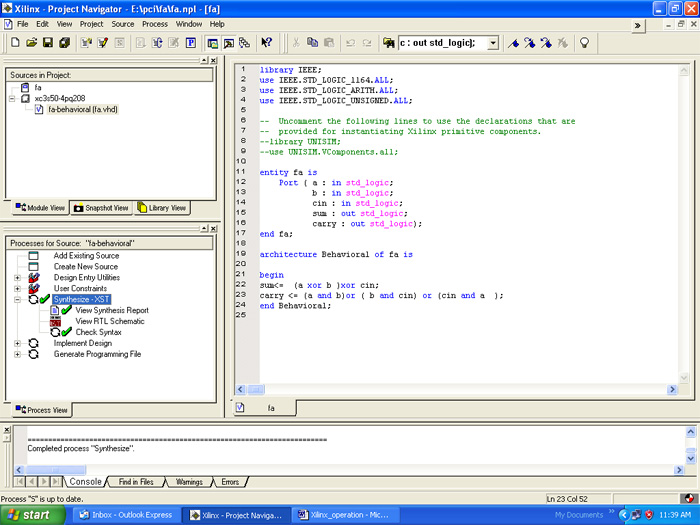Select View RTL Schematic item

pyautogui.click(x=110, y=321)
